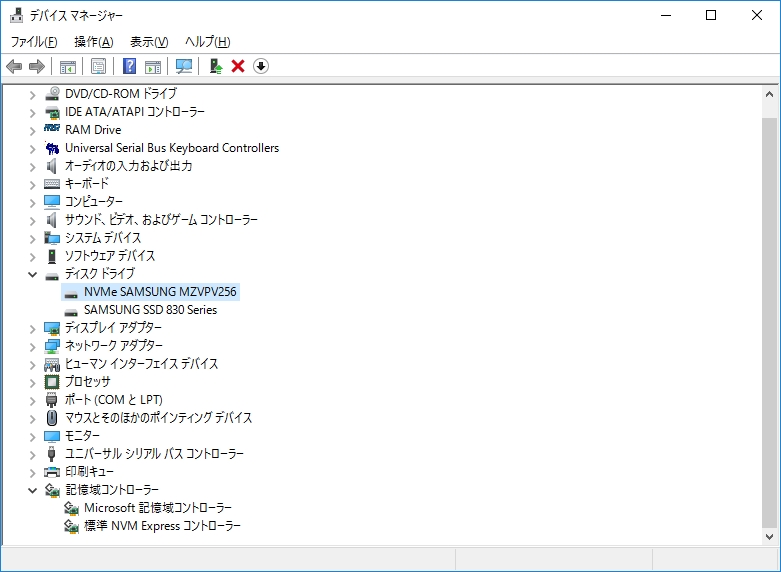Click the back arrow in the toolbar
Screen dimensions: 781x572
pos(14,66)
